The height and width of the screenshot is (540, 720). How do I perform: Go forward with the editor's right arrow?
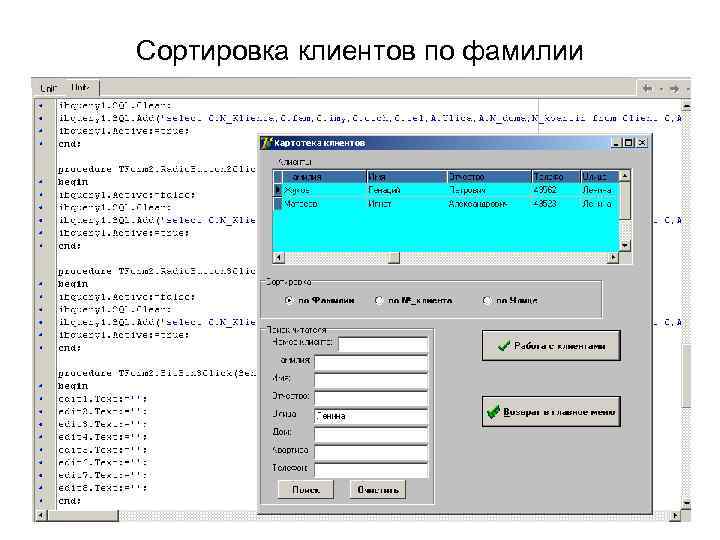point(674,88)
